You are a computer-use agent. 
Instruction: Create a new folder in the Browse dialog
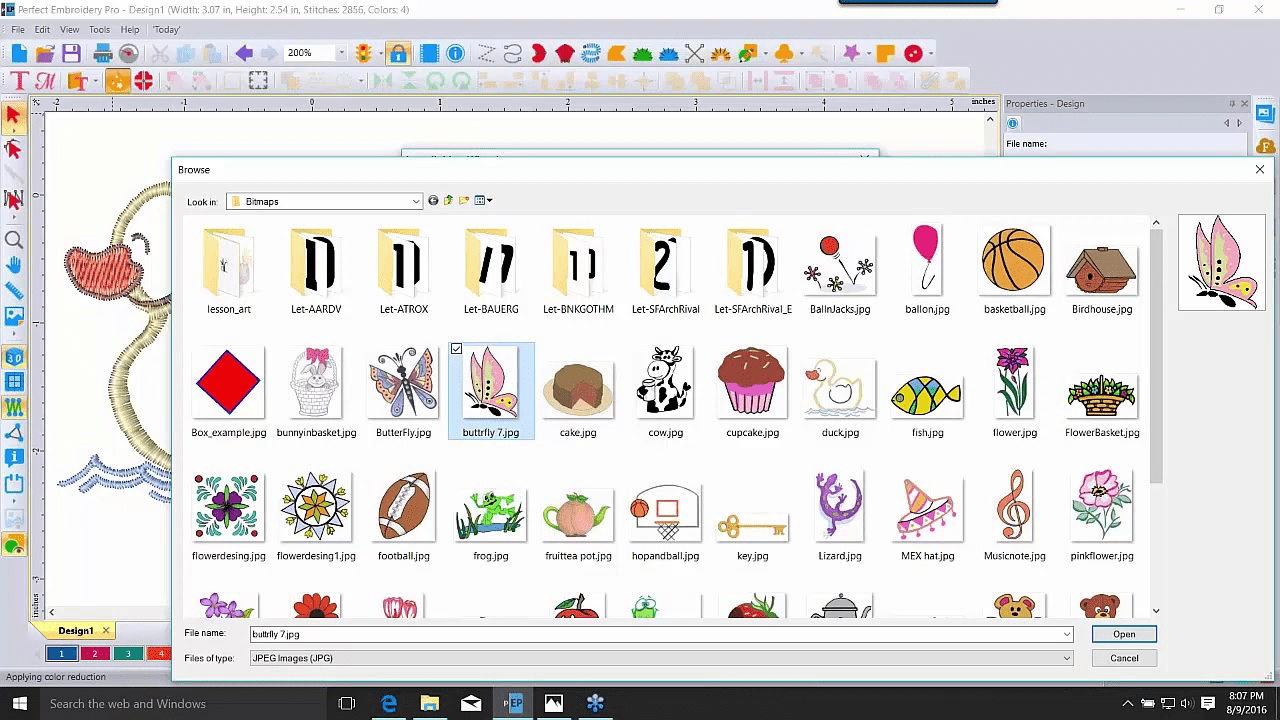tap(463, 200)
